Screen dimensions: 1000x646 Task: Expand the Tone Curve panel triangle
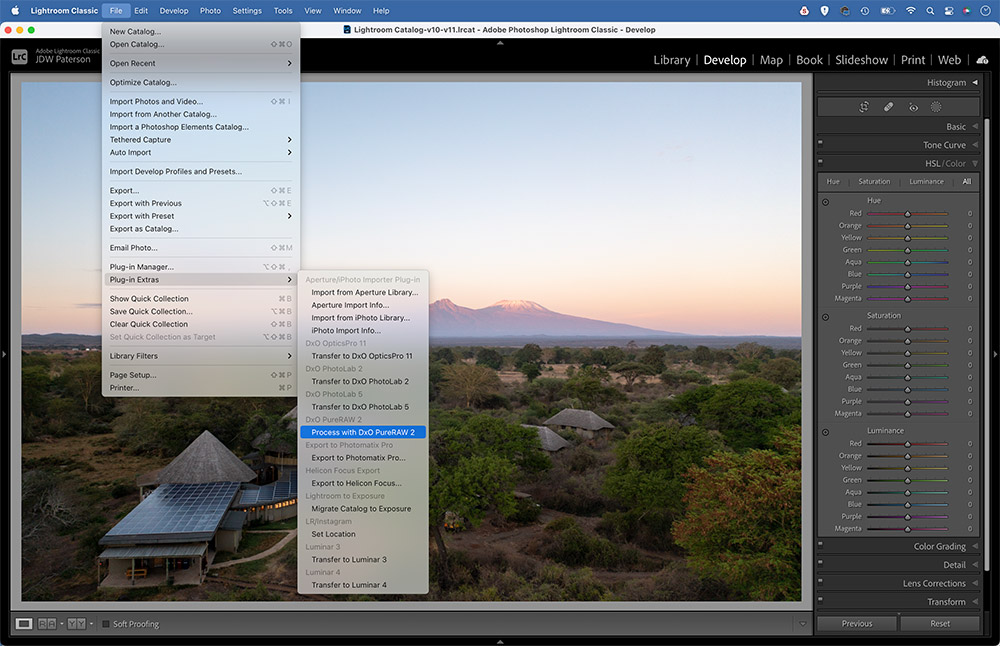pyautogui.click(x=974, y=145)
